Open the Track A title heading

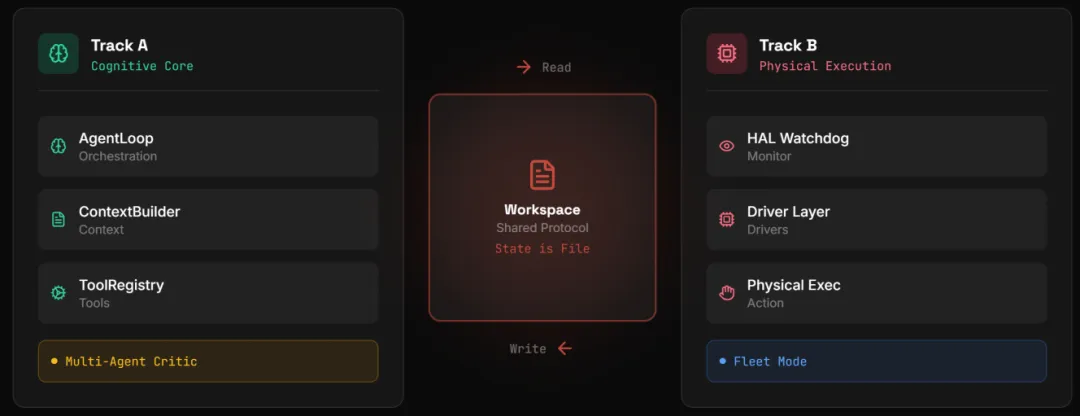119,45
